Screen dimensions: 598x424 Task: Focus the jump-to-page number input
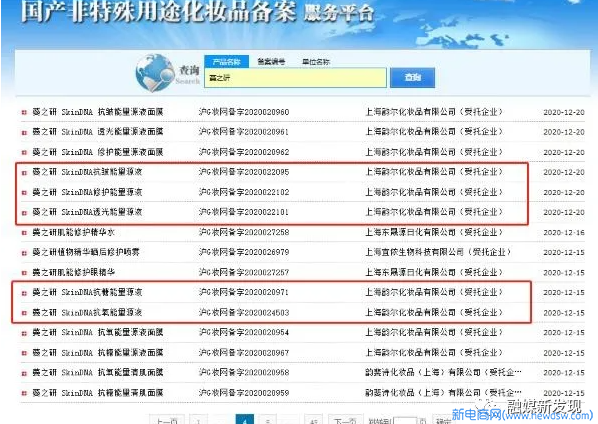[x=405, y=421]
